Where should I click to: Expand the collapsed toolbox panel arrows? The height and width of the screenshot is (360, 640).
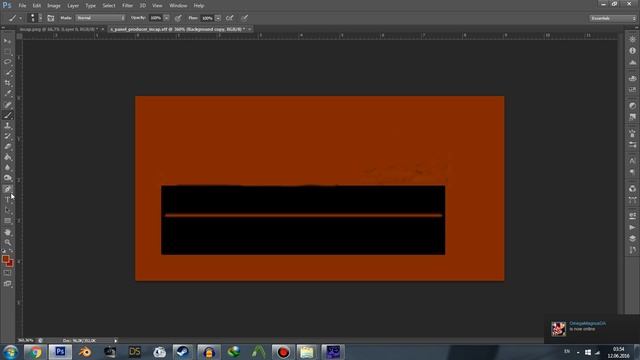3,27
